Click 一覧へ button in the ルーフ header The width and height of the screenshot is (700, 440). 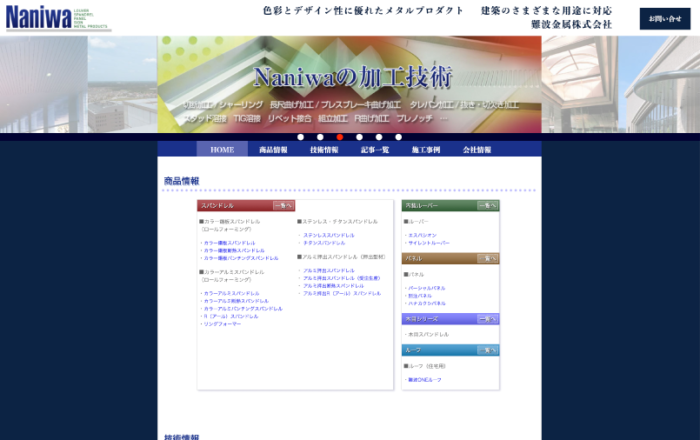[487, 350]
